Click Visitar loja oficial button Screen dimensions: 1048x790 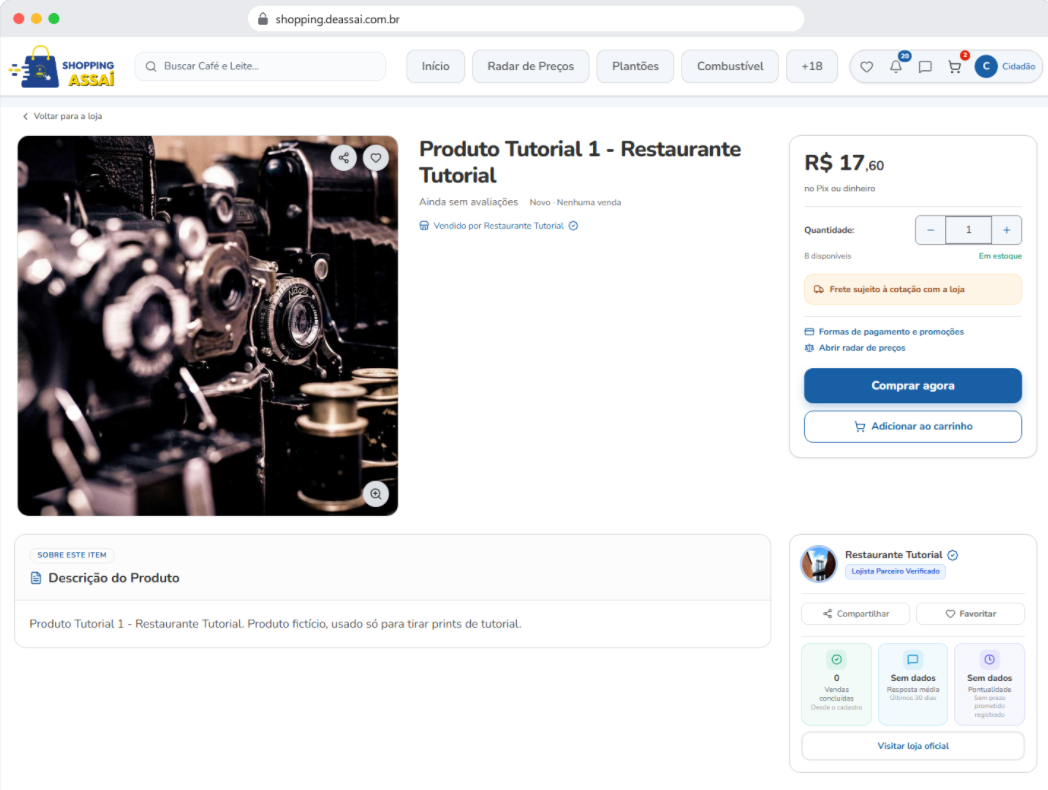click(913, 746)
